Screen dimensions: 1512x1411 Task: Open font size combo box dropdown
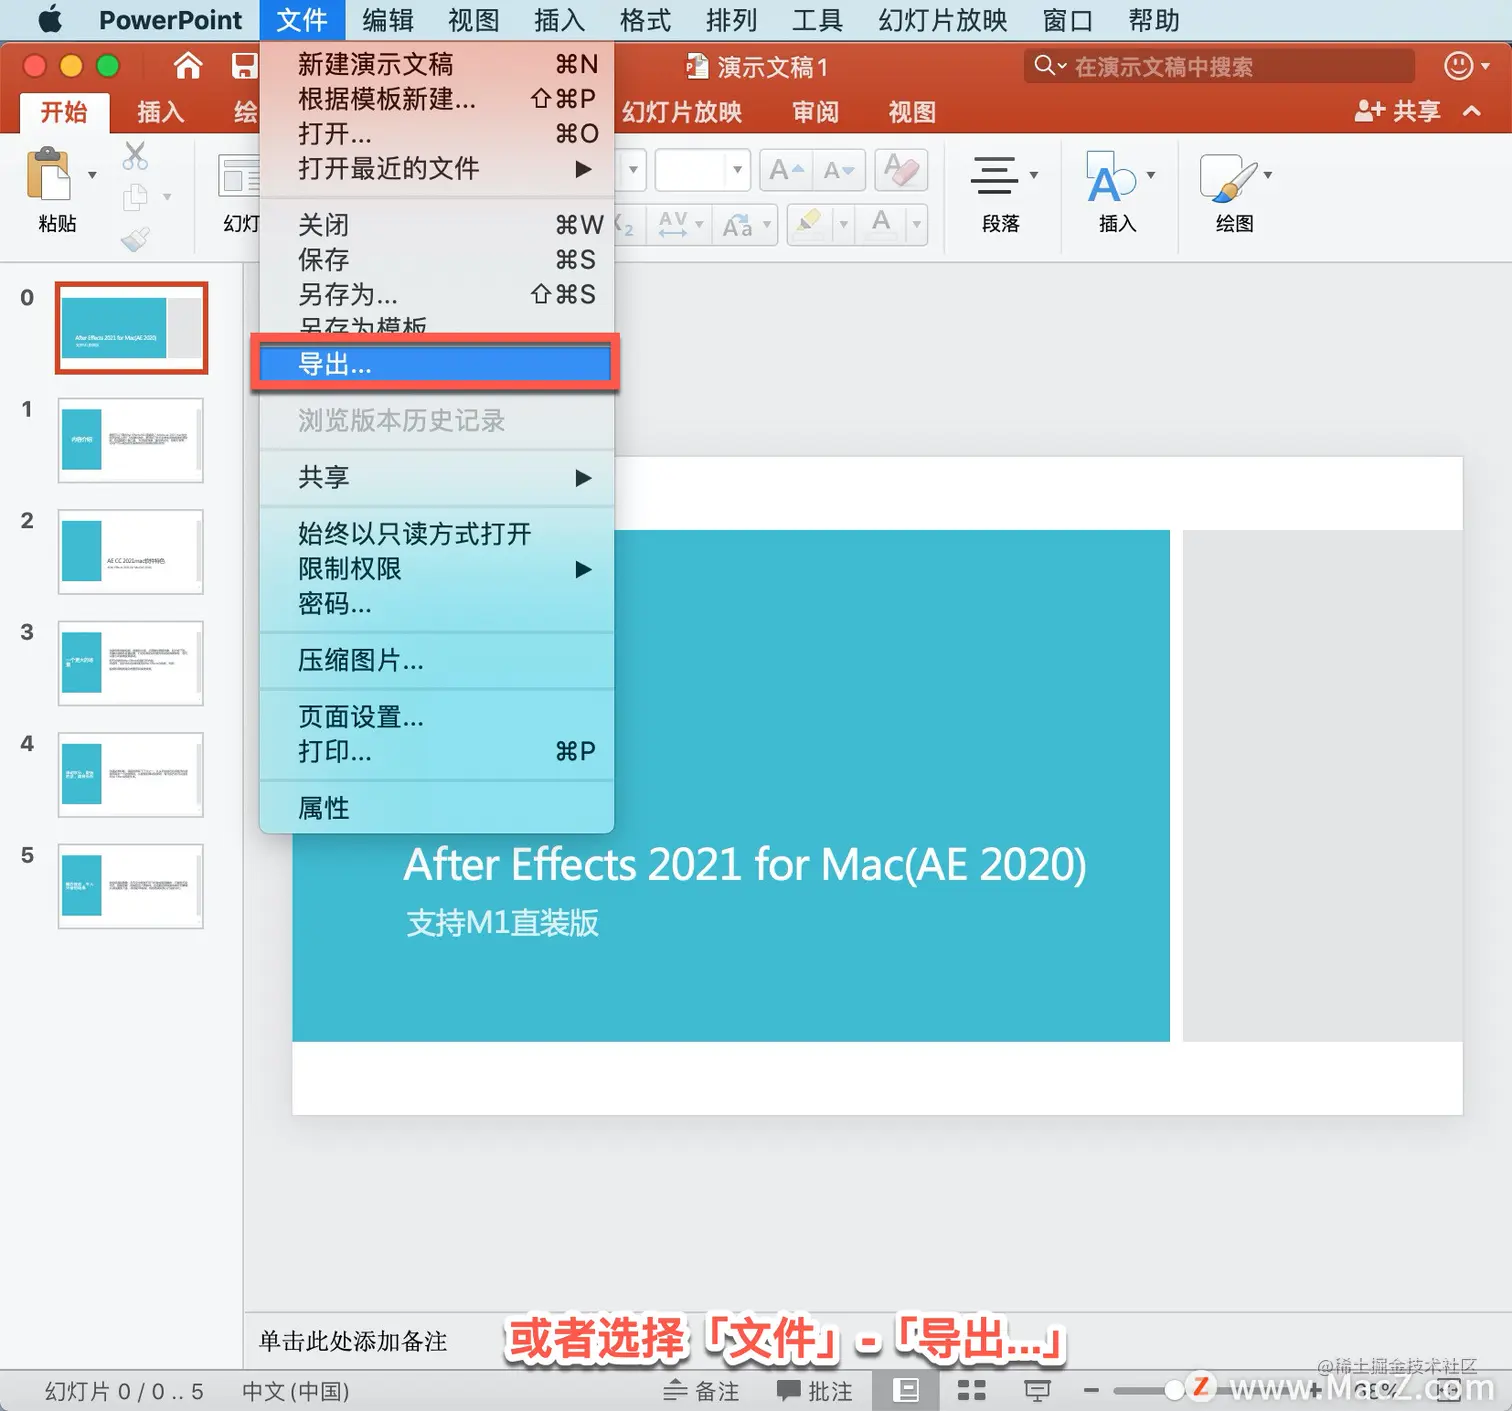(737, 170)
